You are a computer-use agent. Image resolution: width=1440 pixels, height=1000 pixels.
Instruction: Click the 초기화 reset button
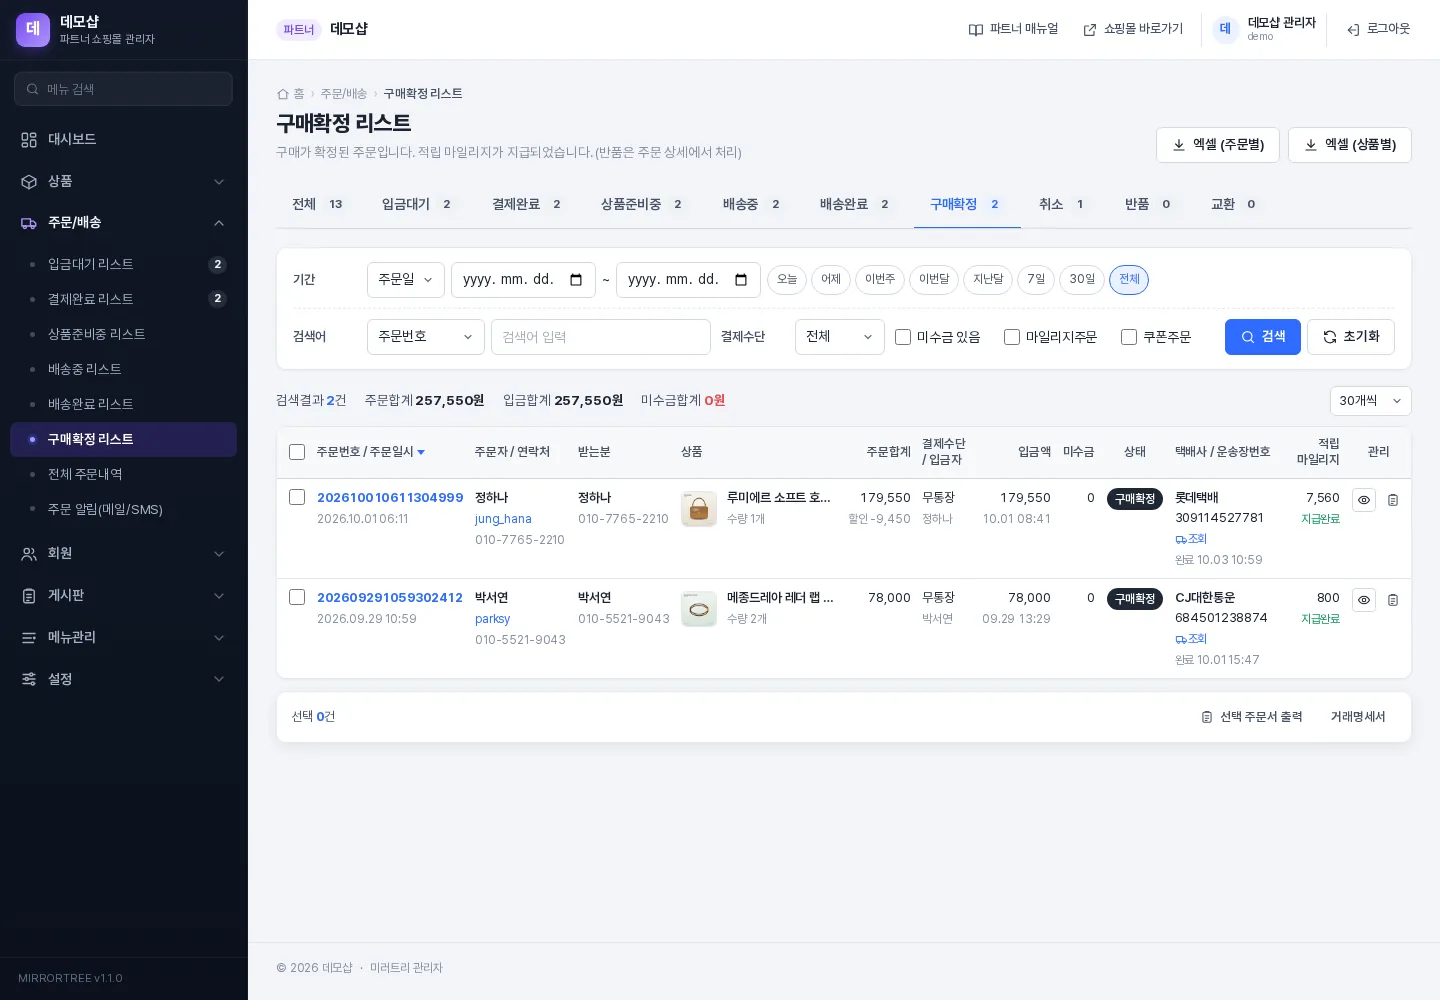tap(1351, 337)
